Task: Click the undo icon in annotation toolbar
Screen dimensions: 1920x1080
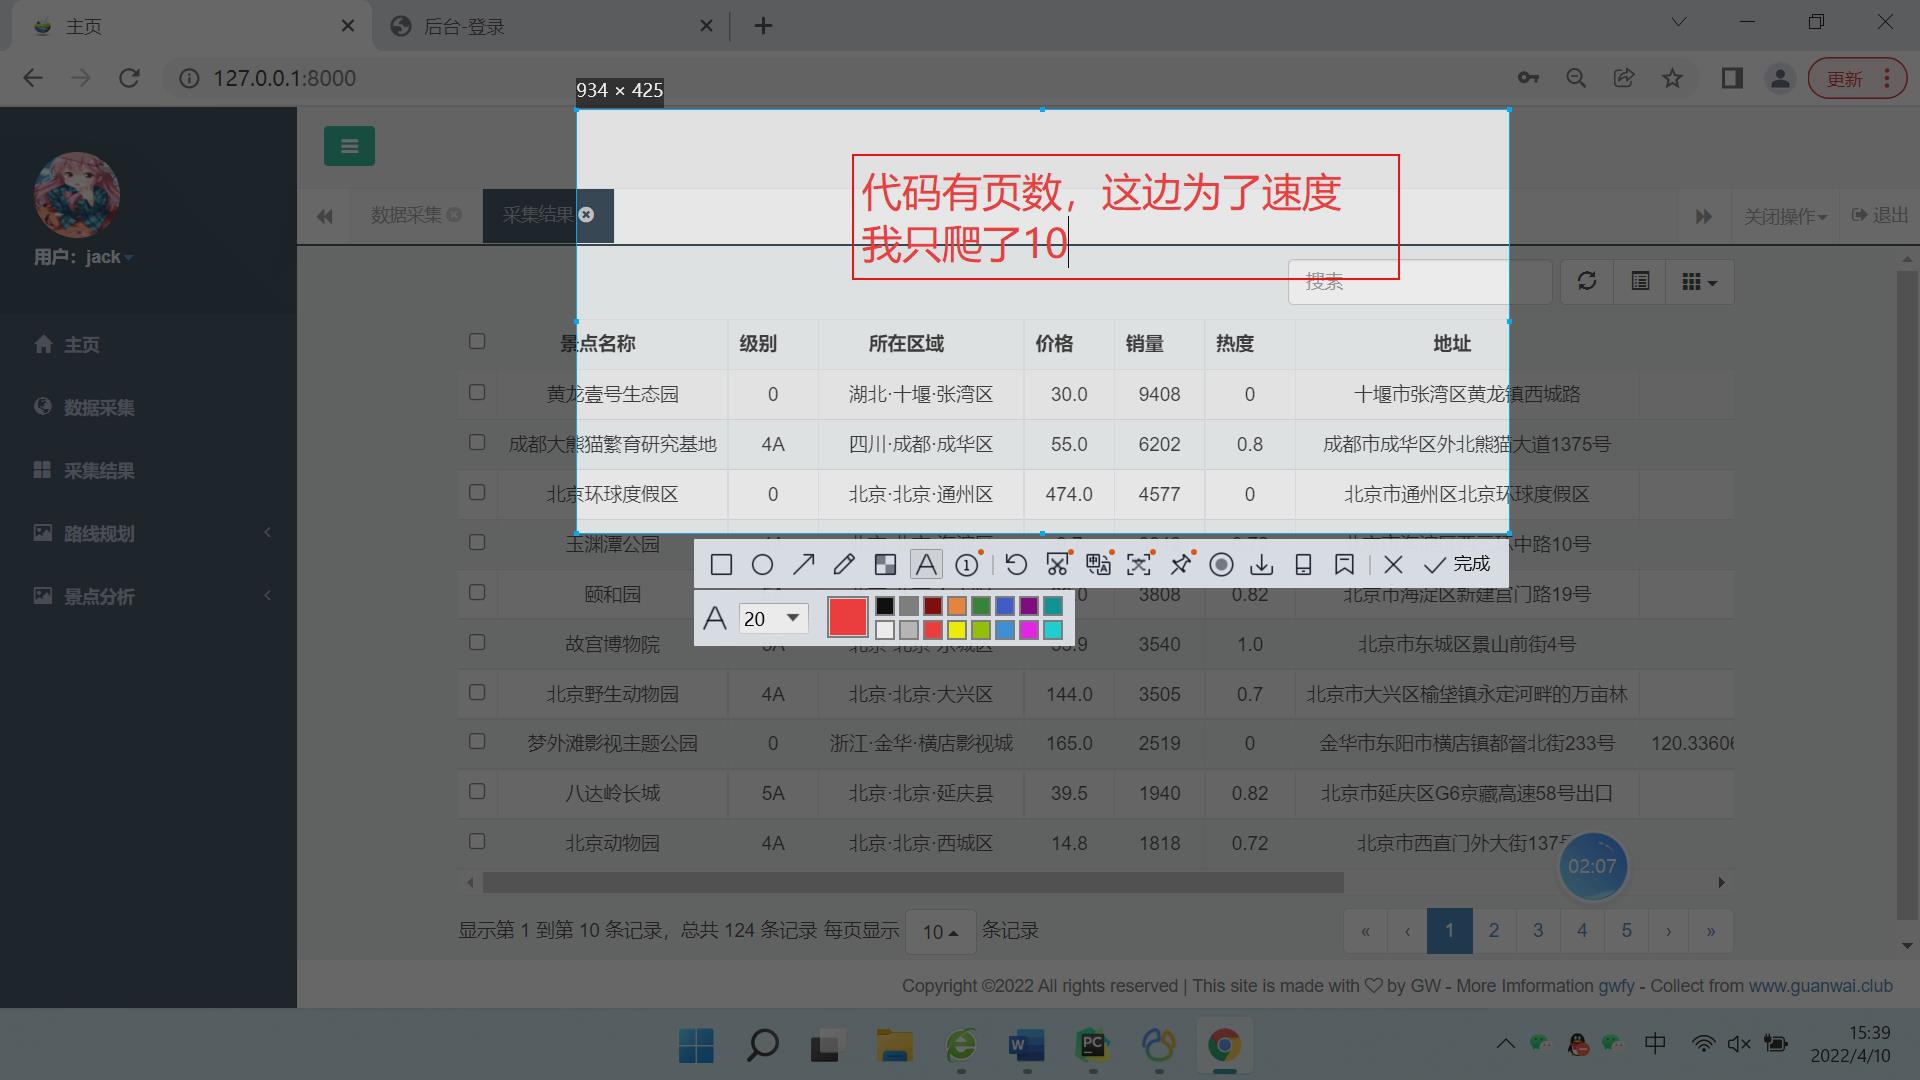Action: point(1016,564)
